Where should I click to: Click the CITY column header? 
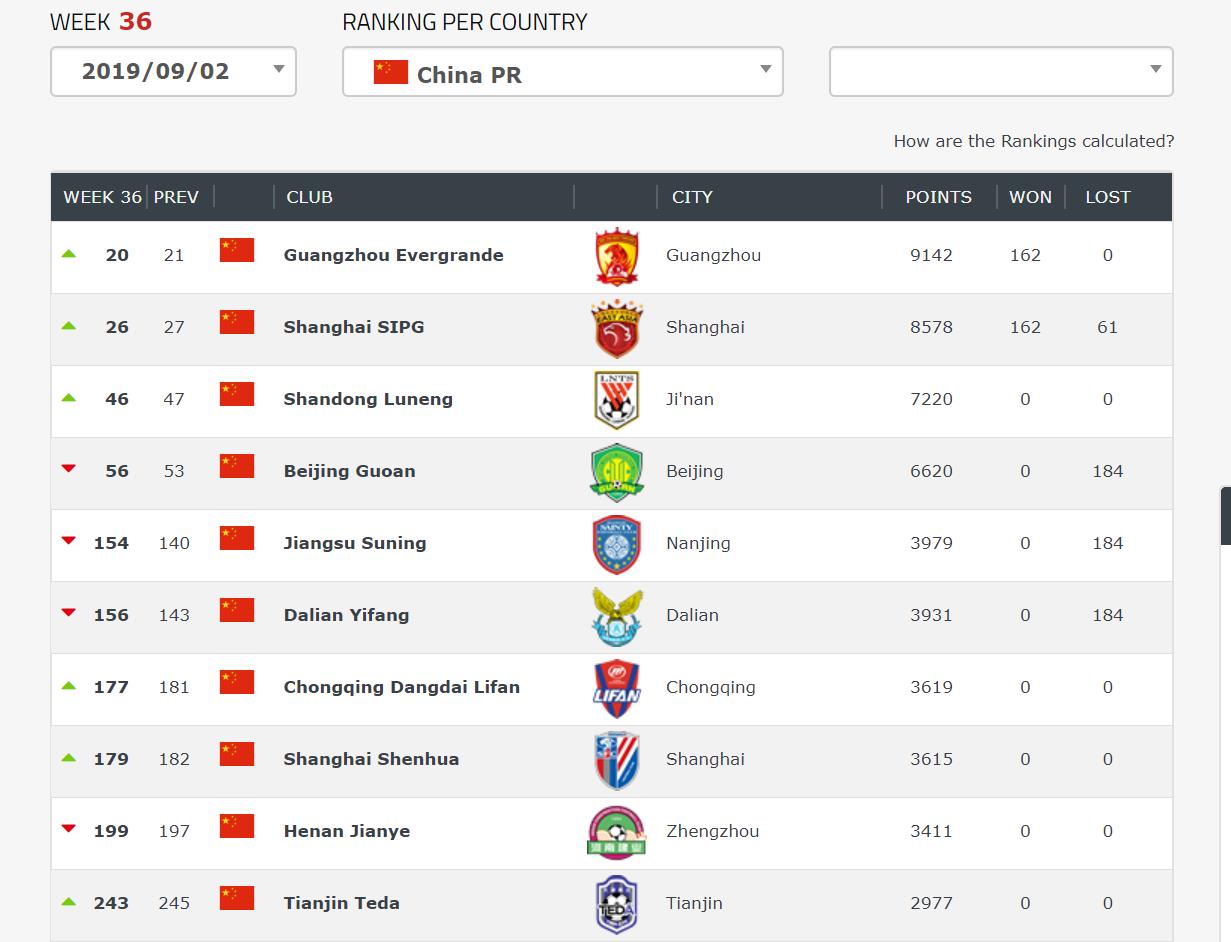[692, 197]
